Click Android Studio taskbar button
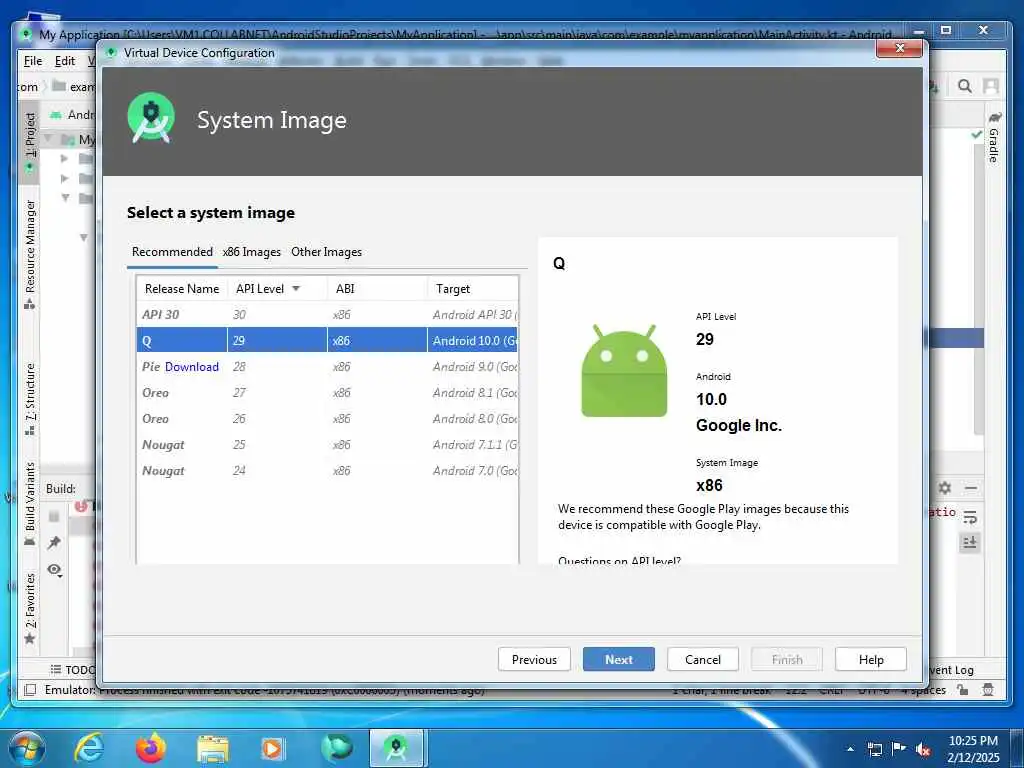The height and width of the screenshot is (768, 1024). 396,748
